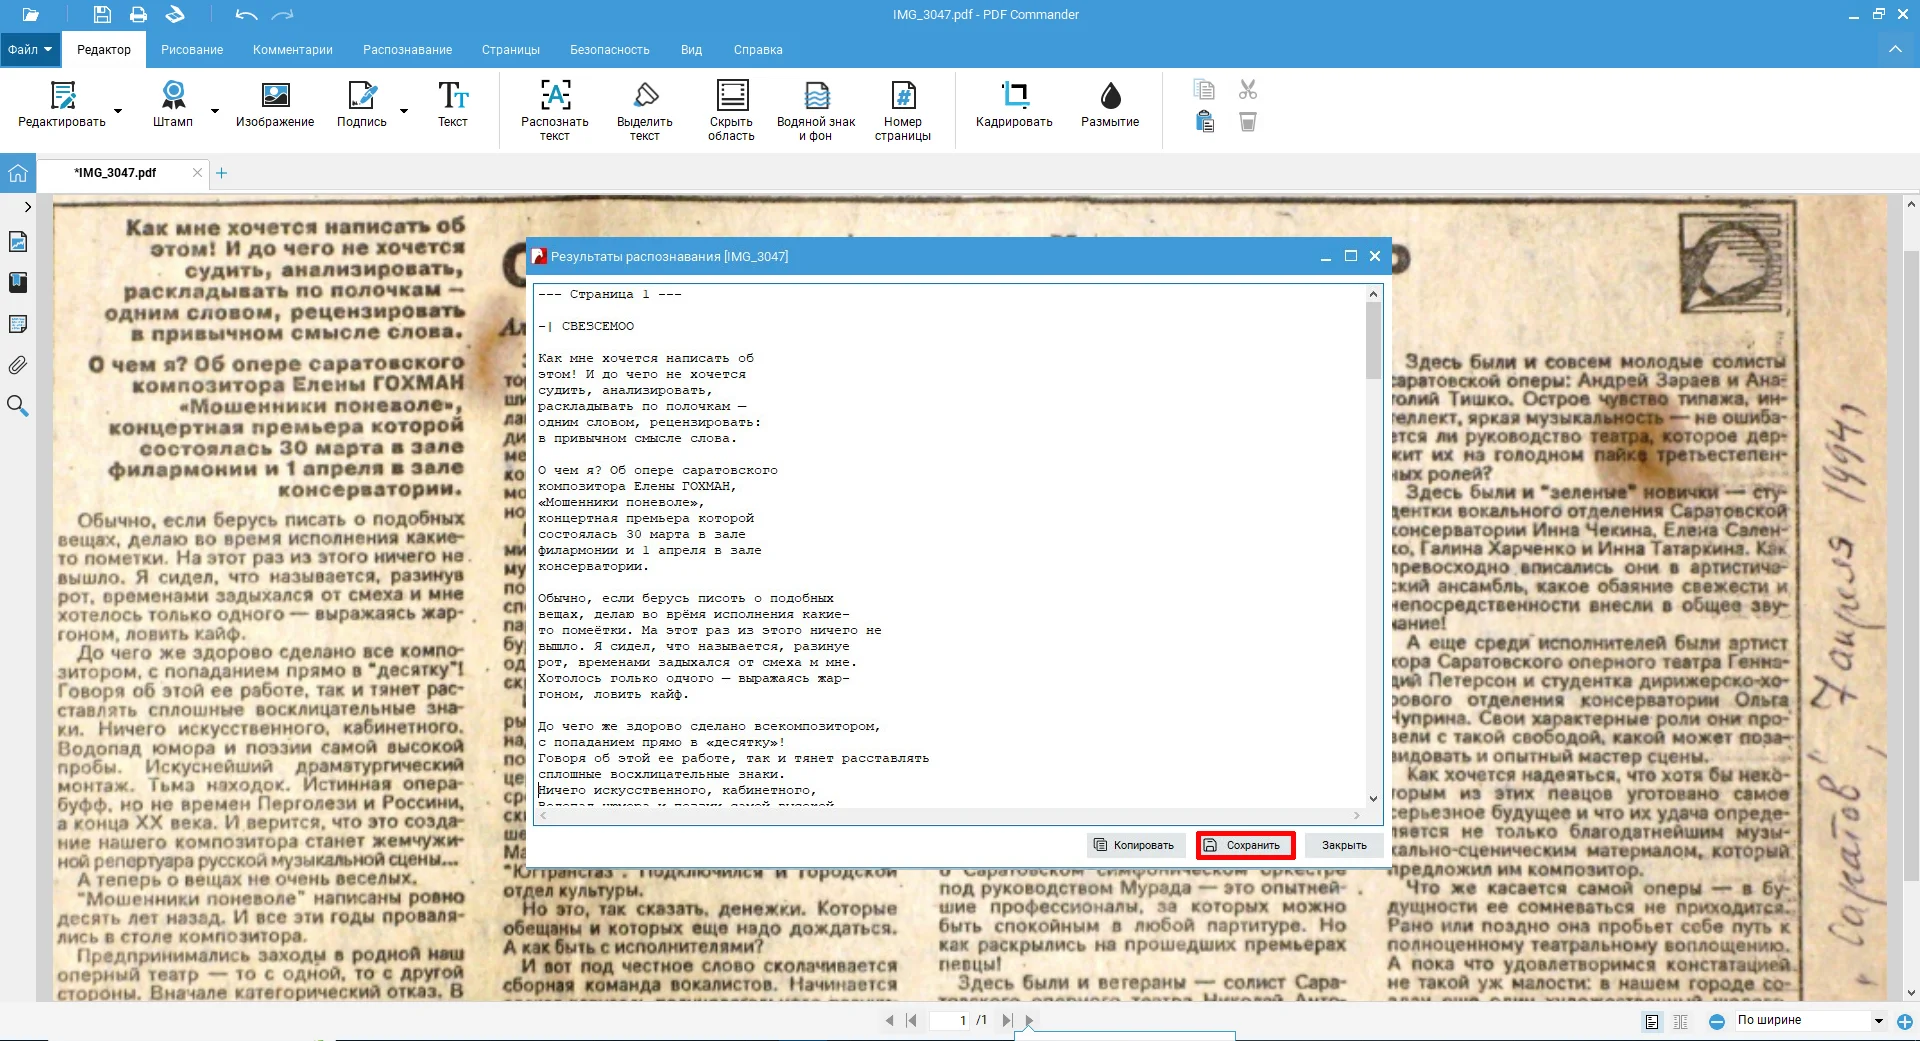
Task: Open the Файл menu
Action: click(30, 49)
